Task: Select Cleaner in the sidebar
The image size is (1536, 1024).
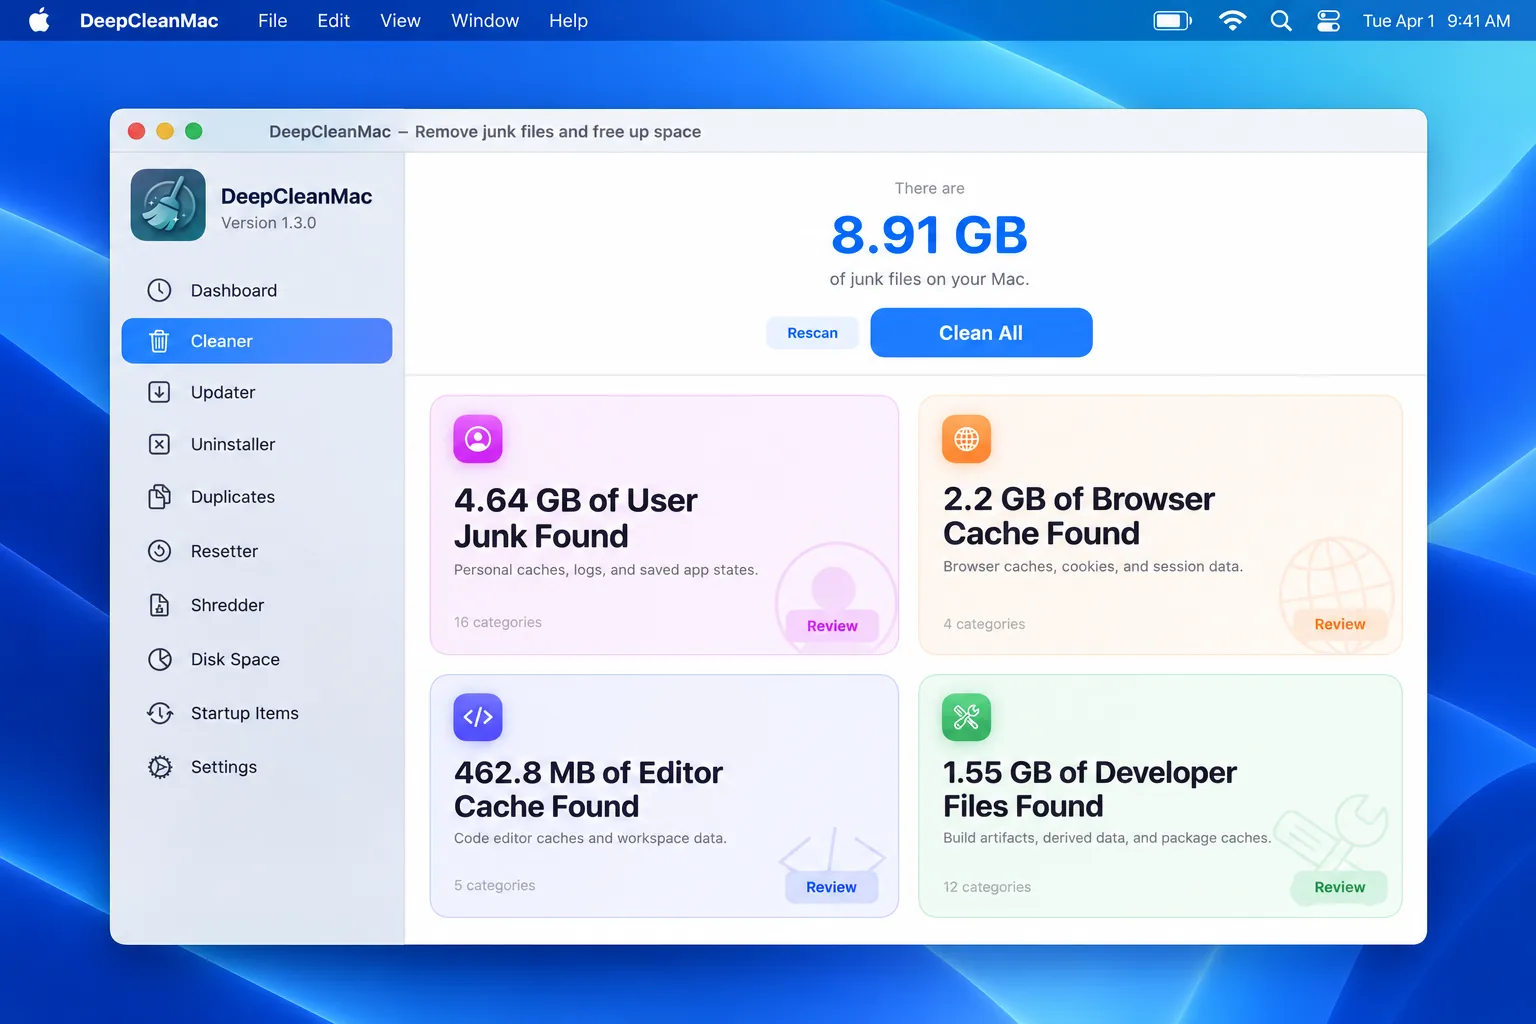Action: pos(257,341)
